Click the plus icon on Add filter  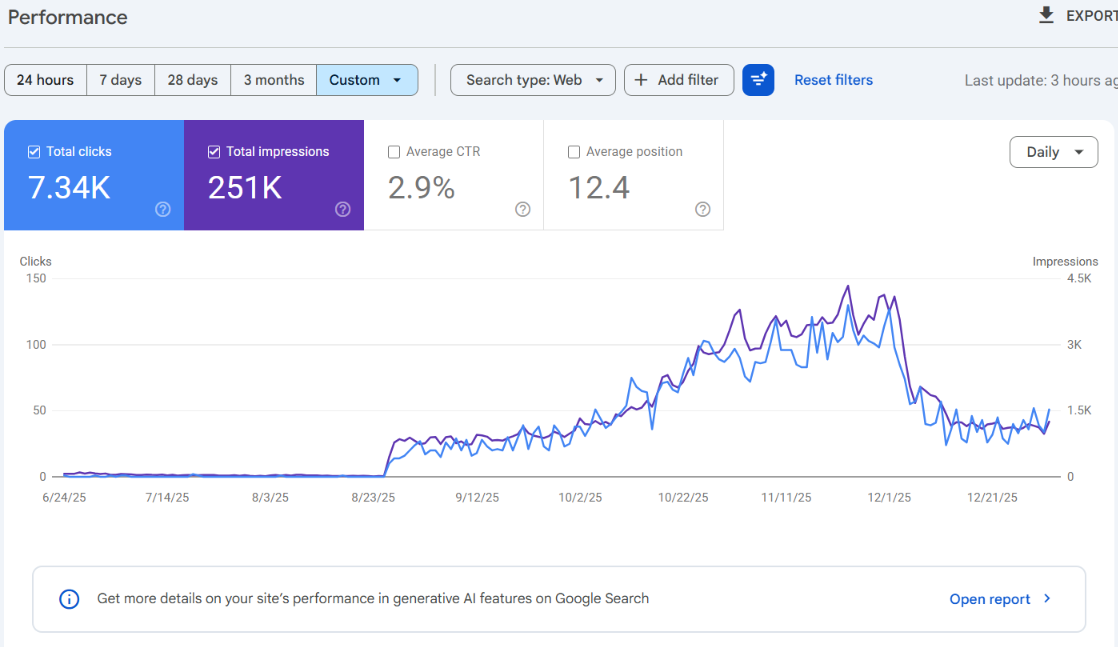click(x=641, y=80)
